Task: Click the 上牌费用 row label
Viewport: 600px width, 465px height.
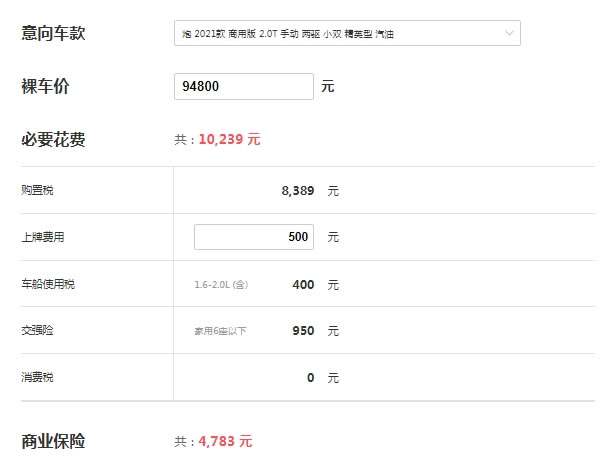Action: 43,237
